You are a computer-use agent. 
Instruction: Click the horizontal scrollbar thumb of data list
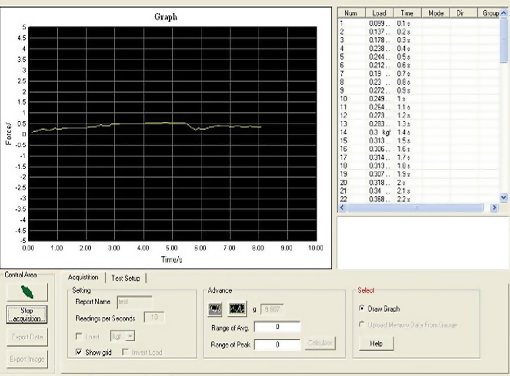pos(415,208)
